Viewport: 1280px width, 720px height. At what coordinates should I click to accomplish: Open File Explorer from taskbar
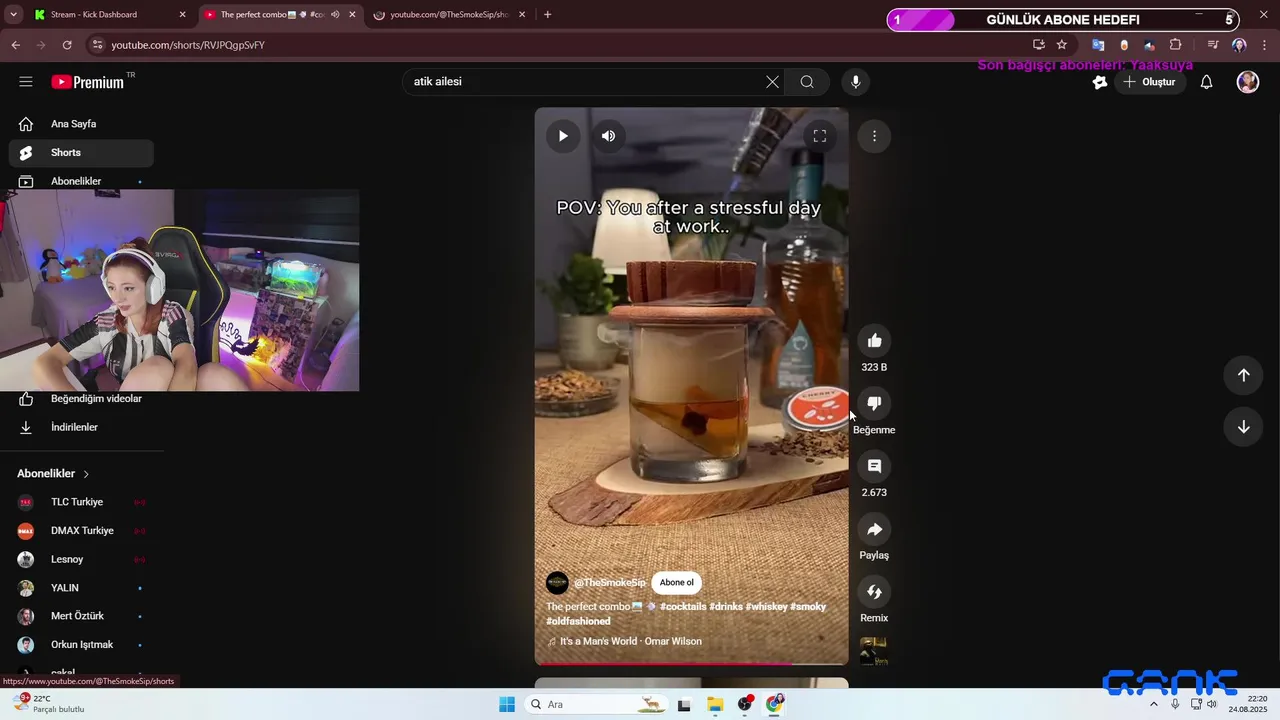point(715,704)
